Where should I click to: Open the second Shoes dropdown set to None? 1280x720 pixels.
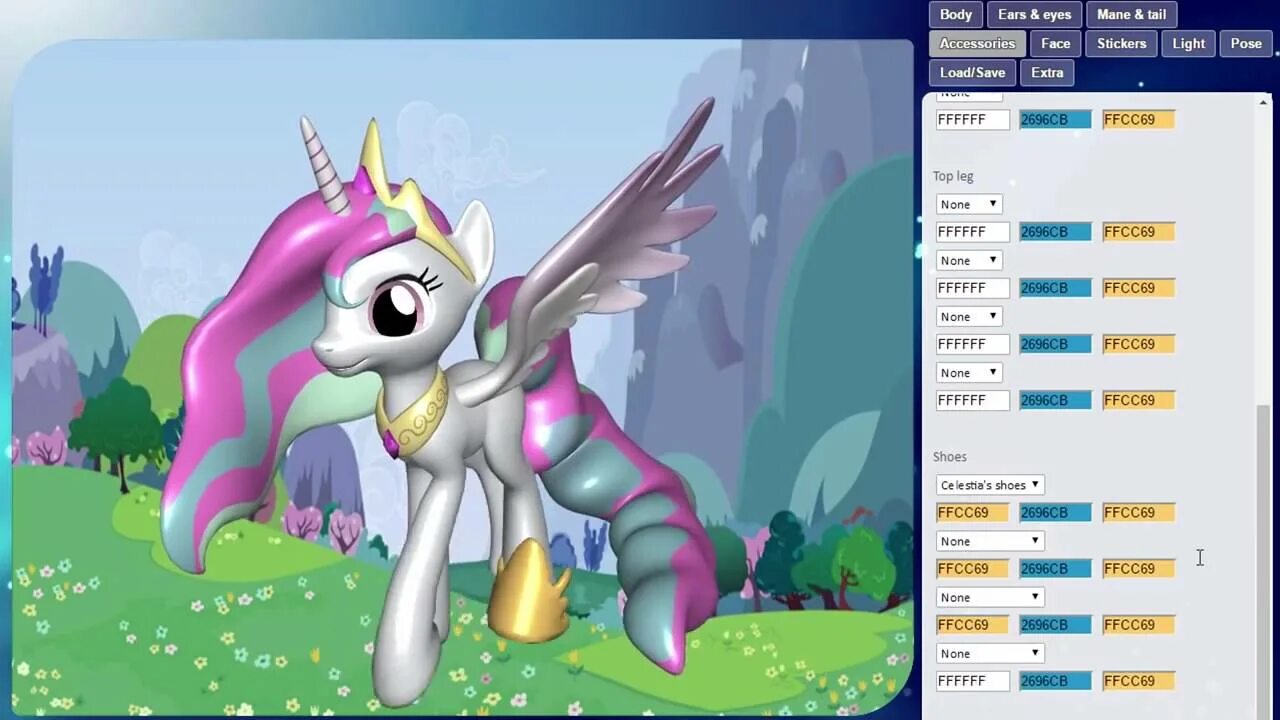coord(990,540)
